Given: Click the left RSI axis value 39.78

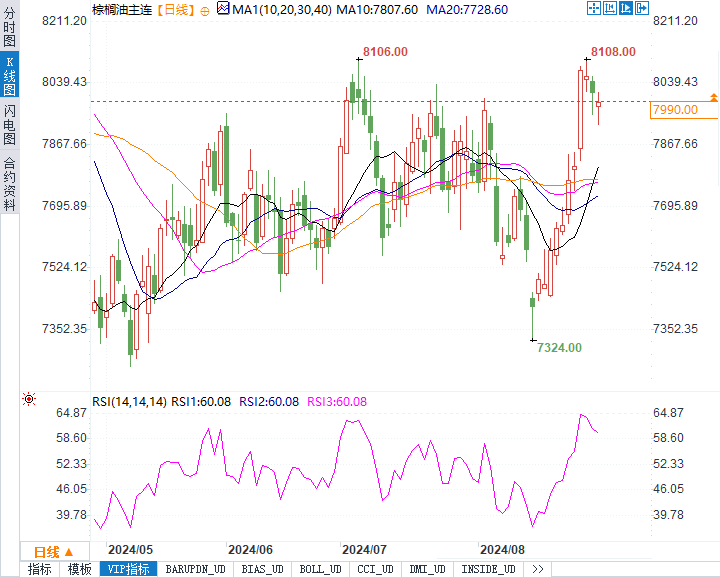Looking at the screenshot, I should click(x=72, y=515).
